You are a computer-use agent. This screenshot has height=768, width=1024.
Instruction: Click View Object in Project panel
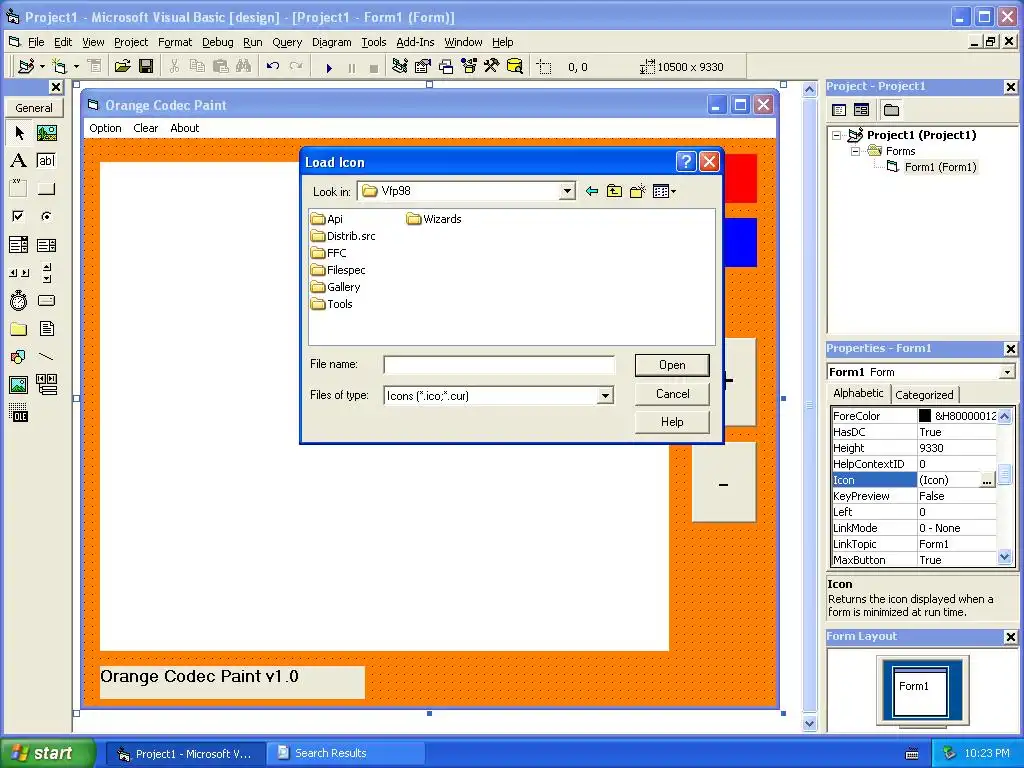(861, 110)
